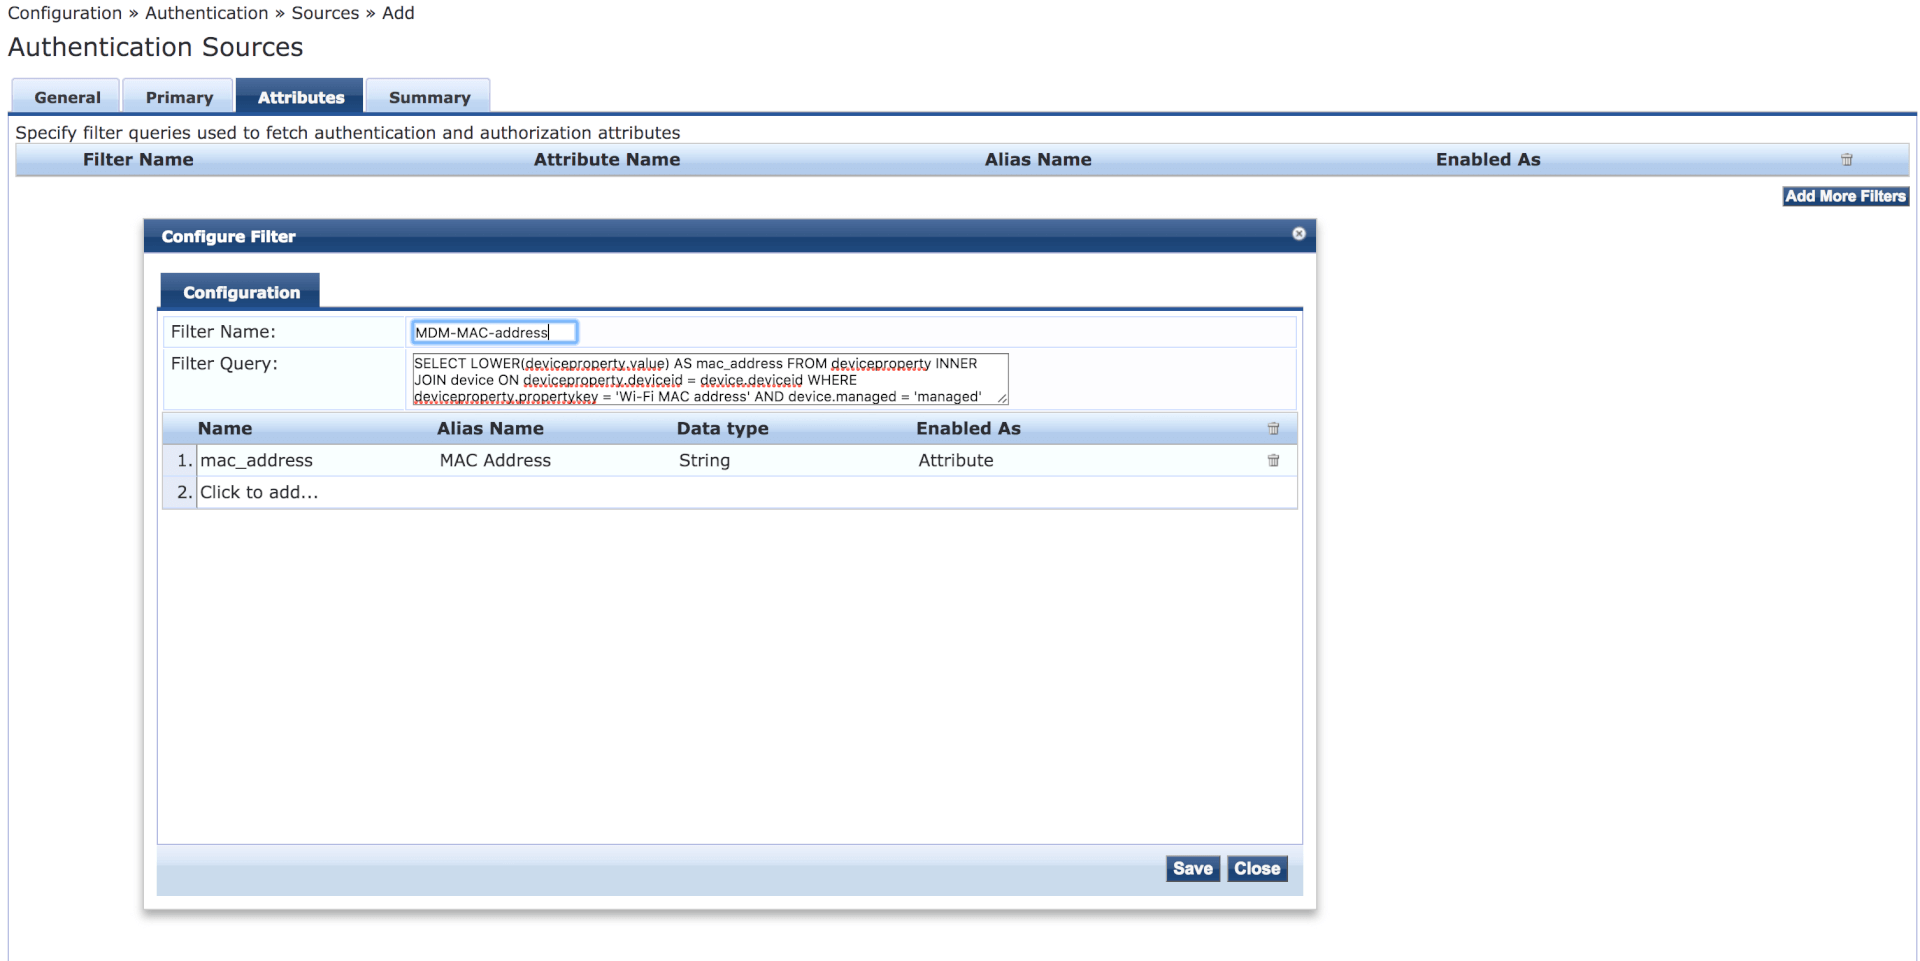Close the Configure Filter dialog with the X icon
The height and width of the screenshot is (961, 1920).
[x=1298, y=233]
